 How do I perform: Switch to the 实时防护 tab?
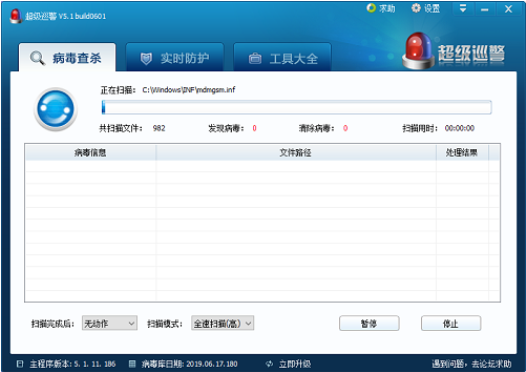pyautogui.click(x=175, y=57)
